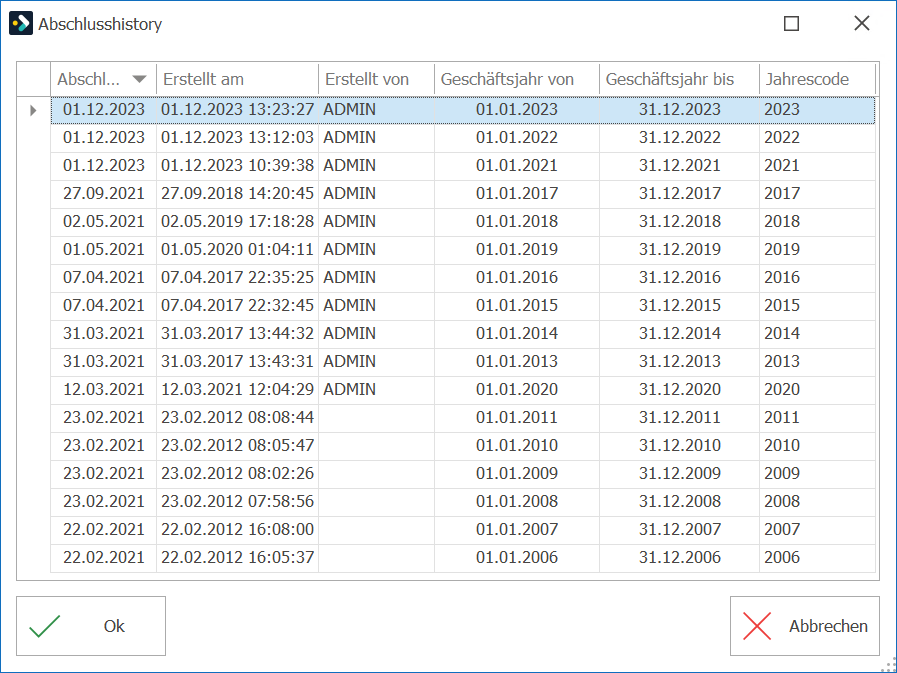Click the cell 12.03.2021 12:04:29
Screen dimensions: 897x673
point(237,390)
